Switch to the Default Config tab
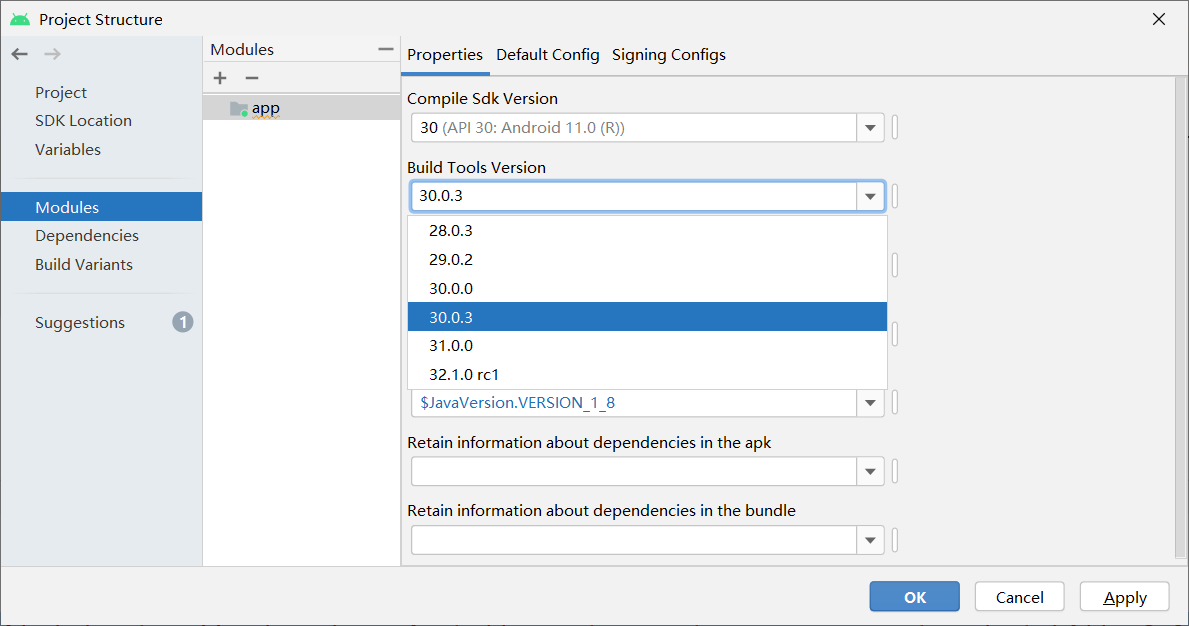This screenshot has height=626, width=1189. (x=547, y=54)
